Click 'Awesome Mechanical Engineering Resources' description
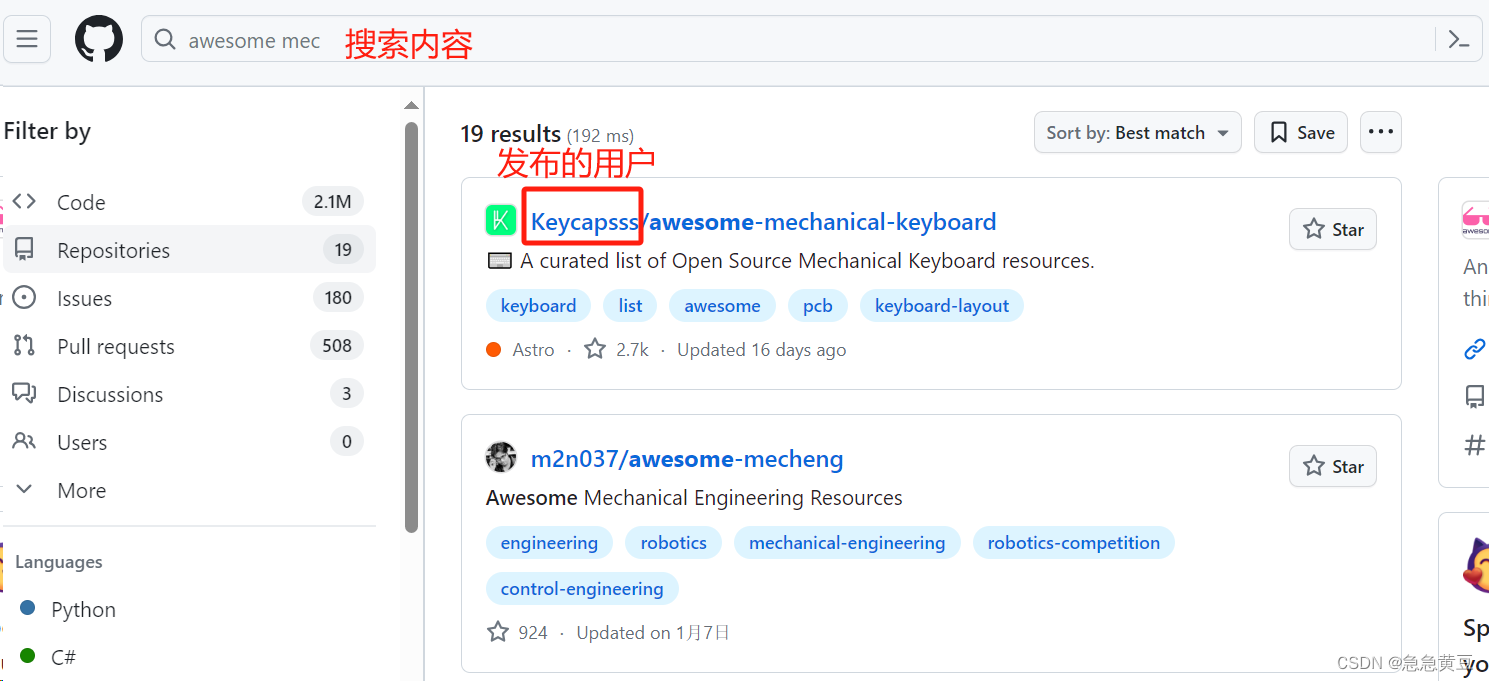The height and width of the screenshot is (681, 1489). click(x=694, y=498)
